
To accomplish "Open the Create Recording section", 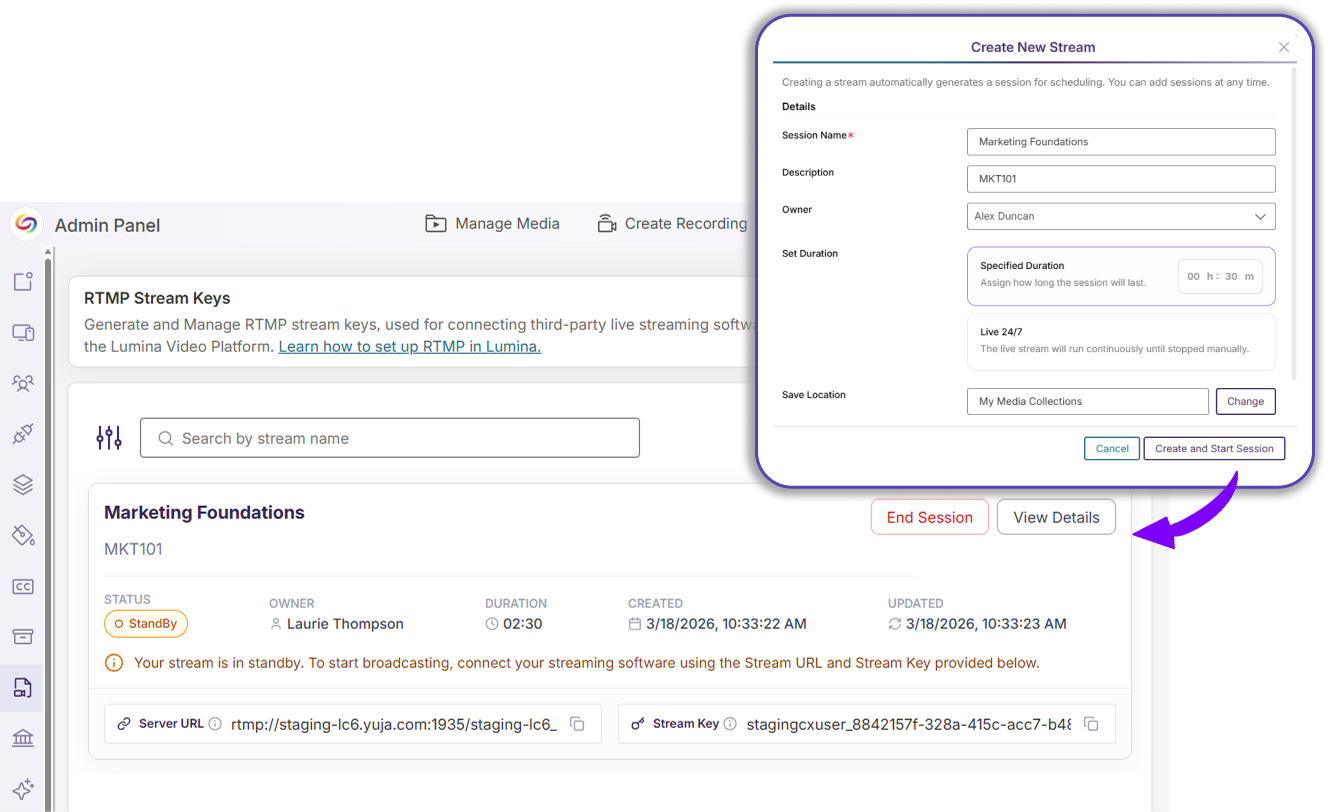I will [x=673, y=223].
